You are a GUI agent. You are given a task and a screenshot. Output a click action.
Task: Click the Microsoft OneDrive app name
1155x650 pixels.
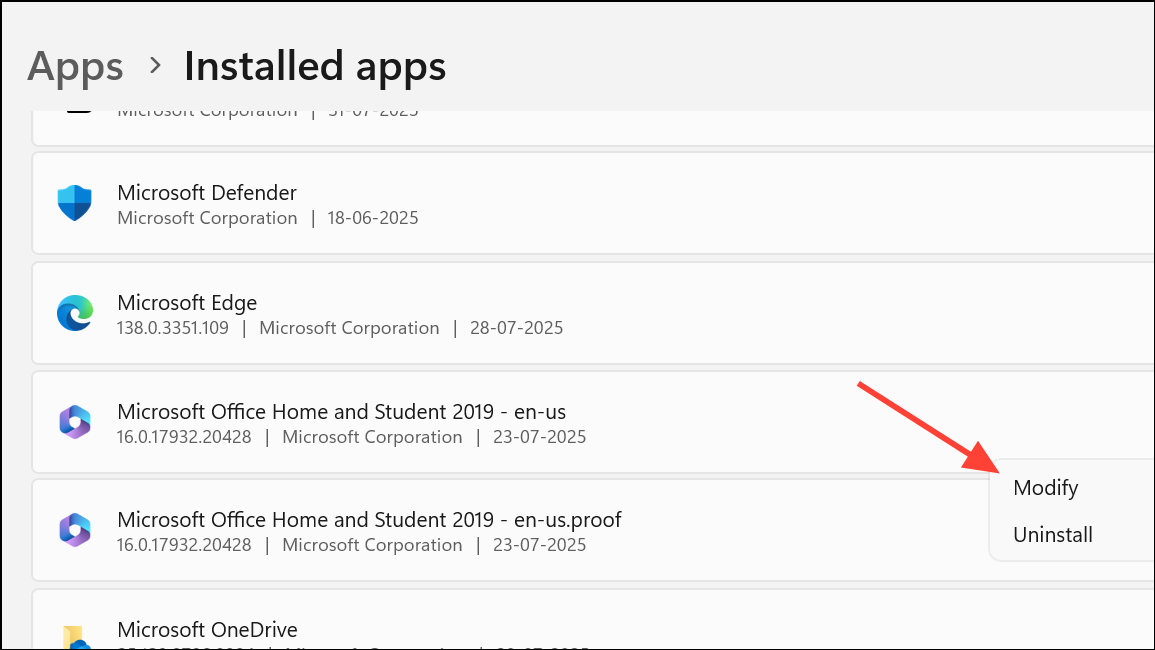click(x=207, y=629)
